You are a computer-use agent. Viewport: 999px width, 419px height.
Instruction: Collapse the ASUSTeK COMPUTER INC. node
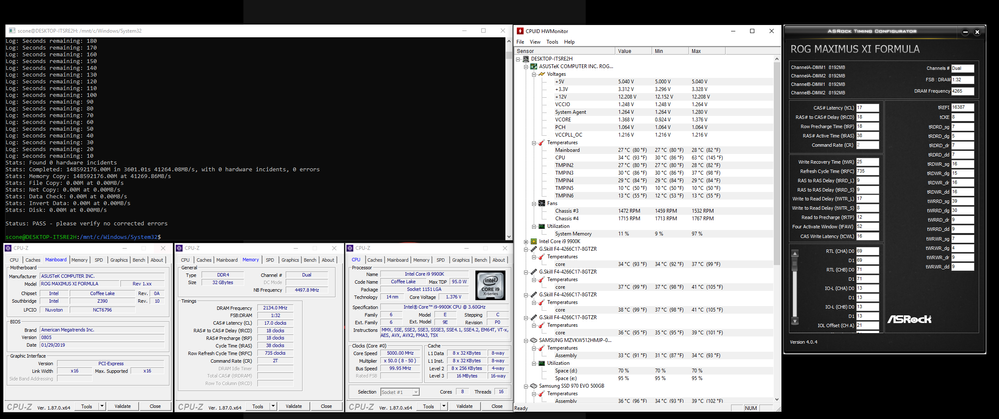click(x=526, y=66)
